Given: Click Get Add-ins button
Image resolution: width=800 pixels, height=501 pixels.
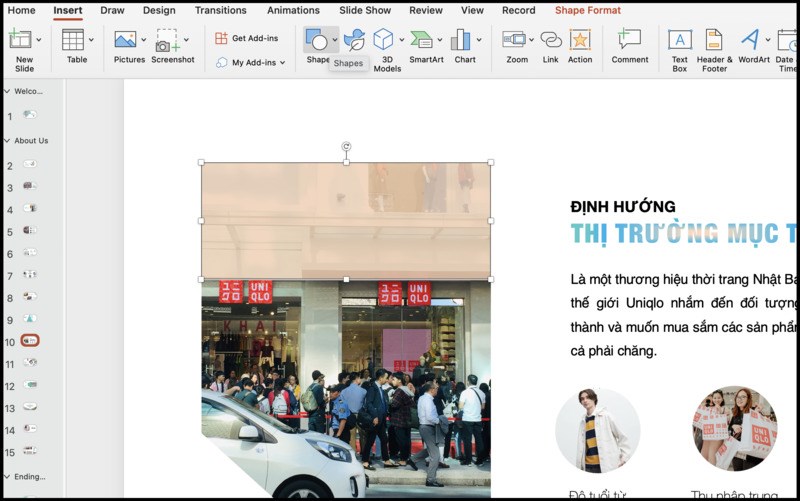Looking at the screenshot, I should pos(246,38).
